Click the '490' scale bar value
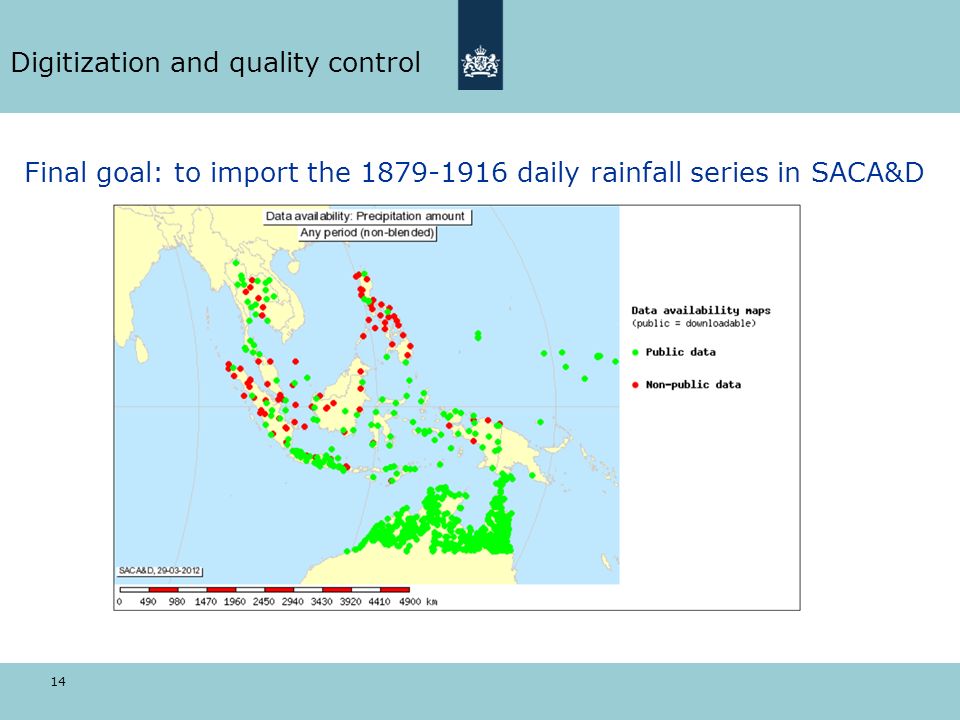The image size is (960, 720). click(148, 602)
